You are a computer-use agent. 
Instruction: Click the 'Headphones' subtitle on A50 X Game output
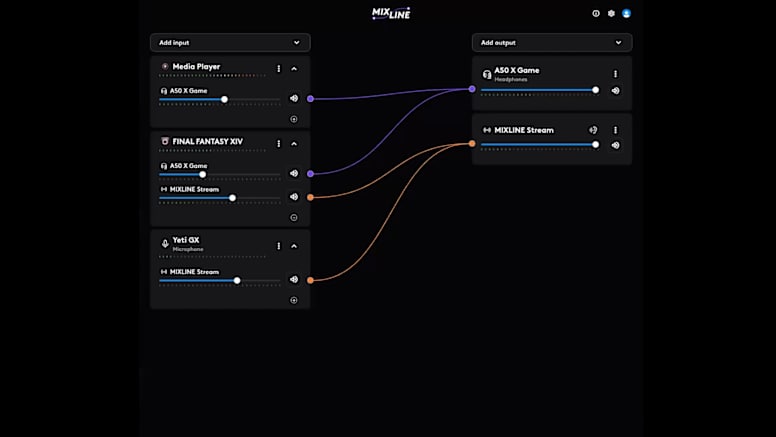pos(511,79)
